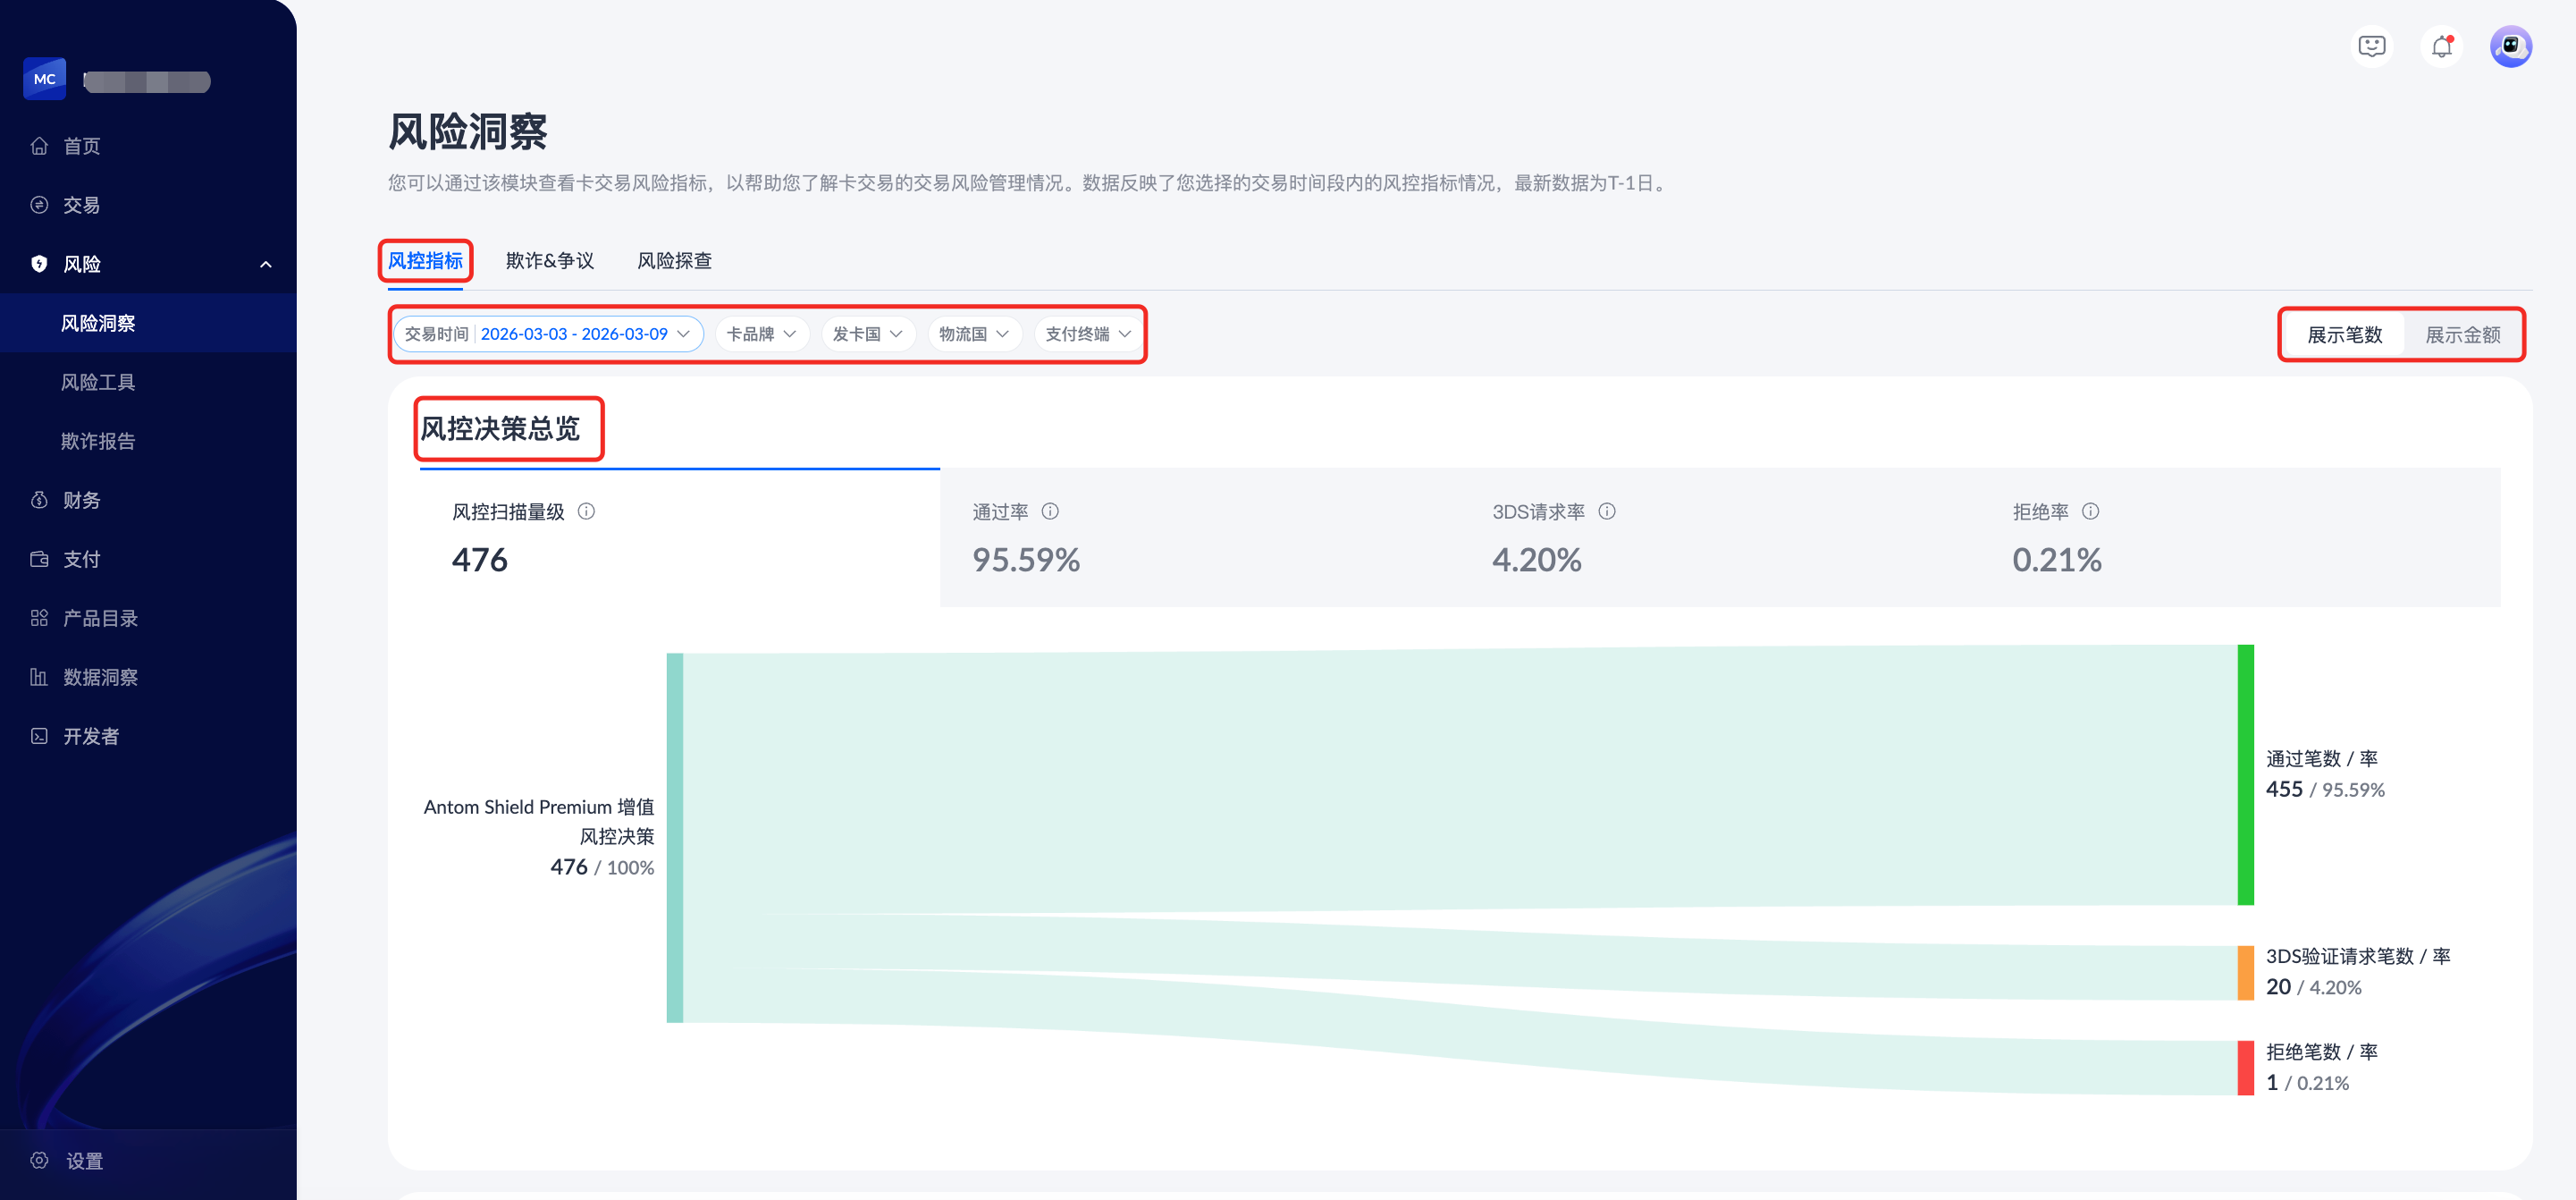
Task: Go to 风险工具 in sidebar
Action: coord(98,382)
